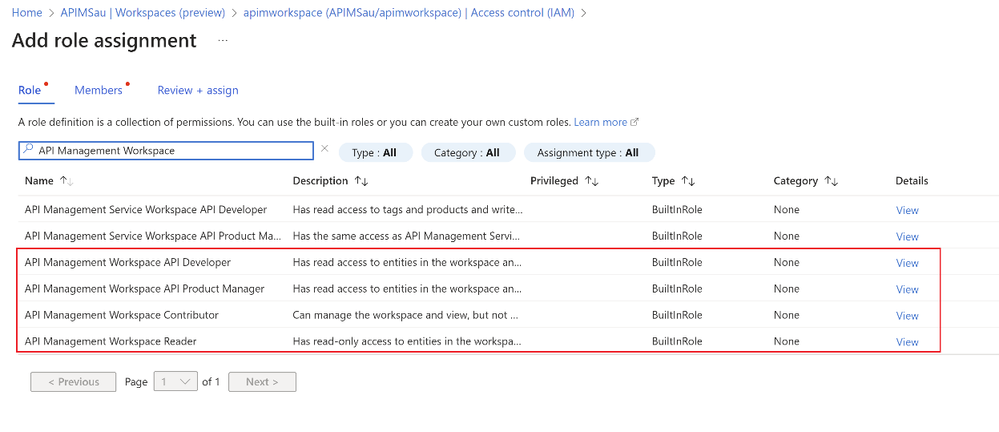Click description 'Has the same access as API Management'

407,236
